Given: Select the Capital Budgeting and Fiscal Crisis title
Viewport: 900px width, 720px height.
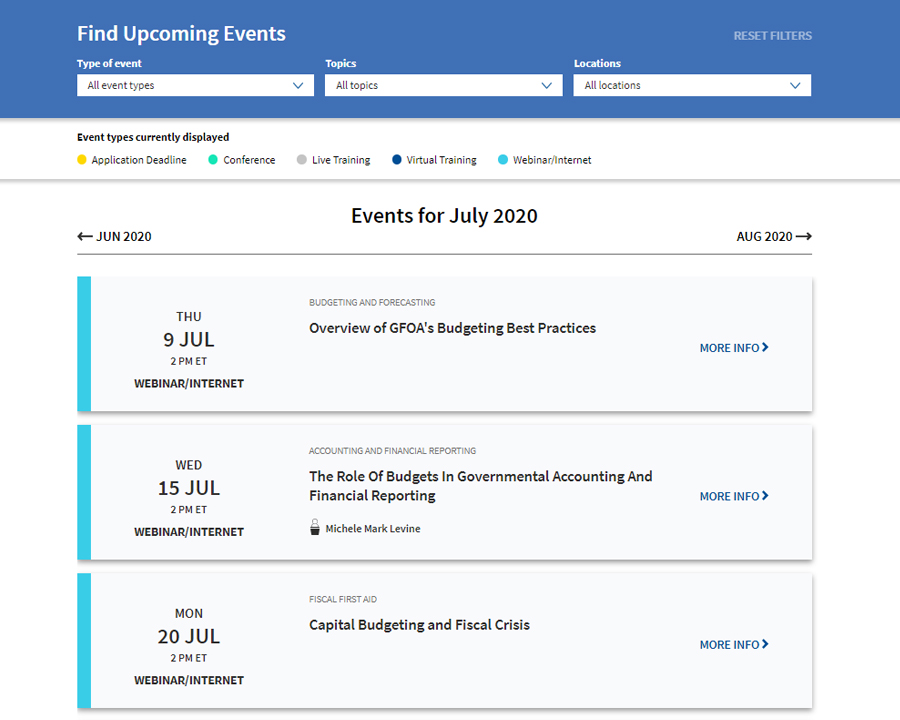Looking at the screenshot, I should 419,625.
